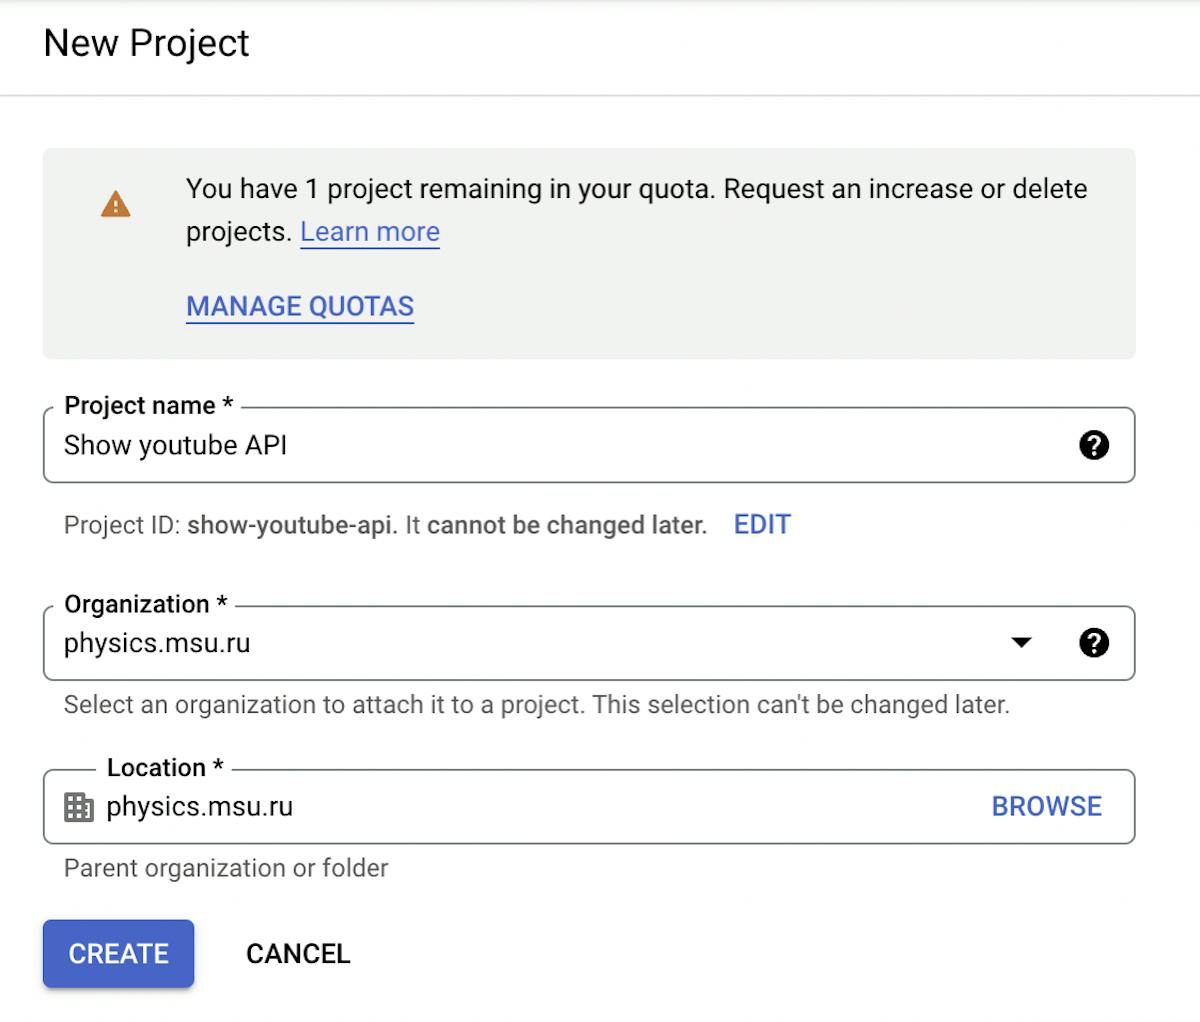Open help for the Project name field

[1094, 445]
